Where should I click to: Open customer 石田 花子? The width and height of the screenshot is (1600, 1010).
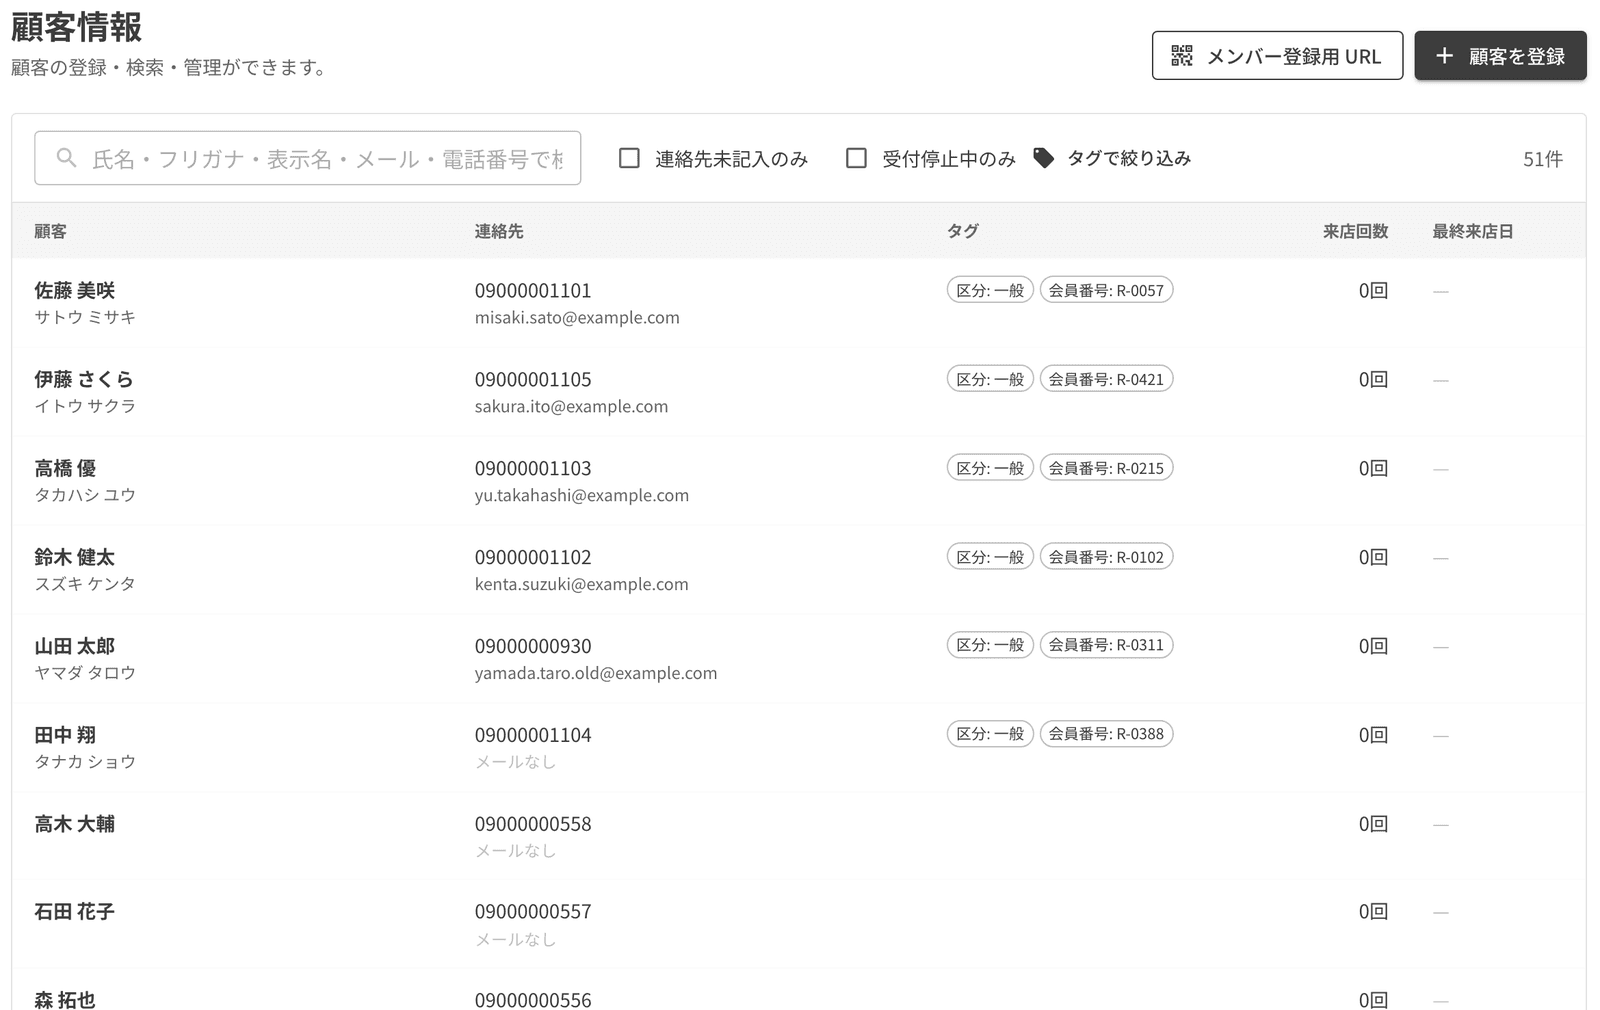click(x=75, y=912)
